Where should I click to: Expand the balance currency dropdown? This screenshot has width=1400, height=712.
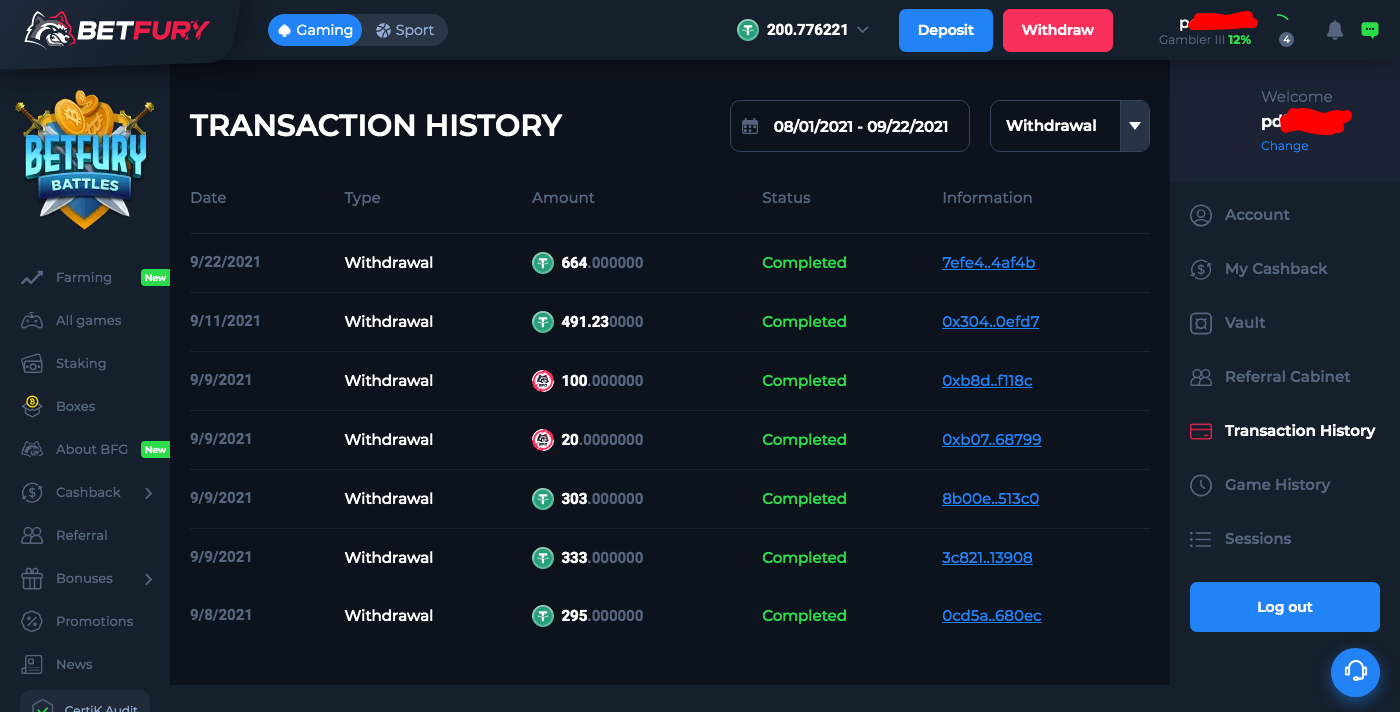pyautogui.click(x=863, y=30)
